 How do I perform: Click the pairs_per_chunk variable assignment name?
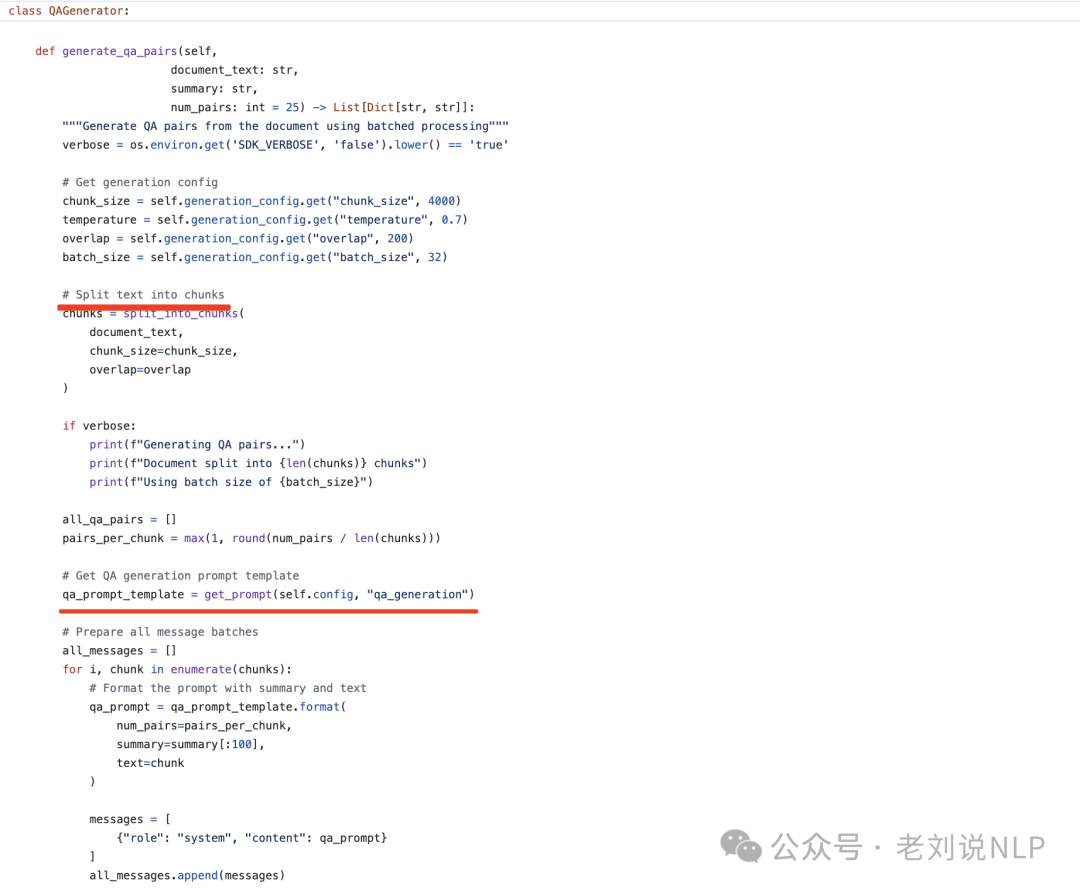(113, 538)
